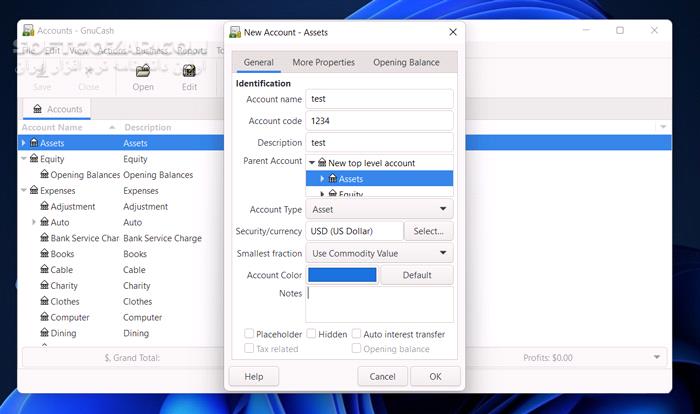Expand the Auto account in tree
The width and height of the screenshot is (700, 414).
(x=34, y=222)
